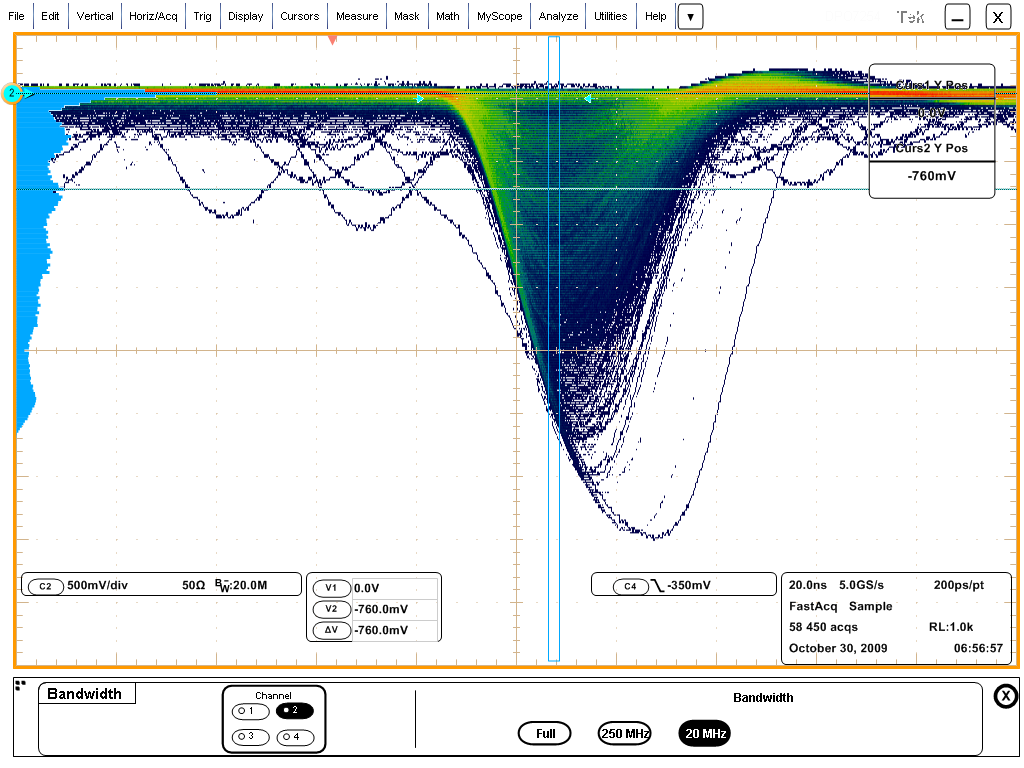Expand the menu bar dropdown arrow
This screenshot has height=768, width=1024.
(x=690, y=17)
